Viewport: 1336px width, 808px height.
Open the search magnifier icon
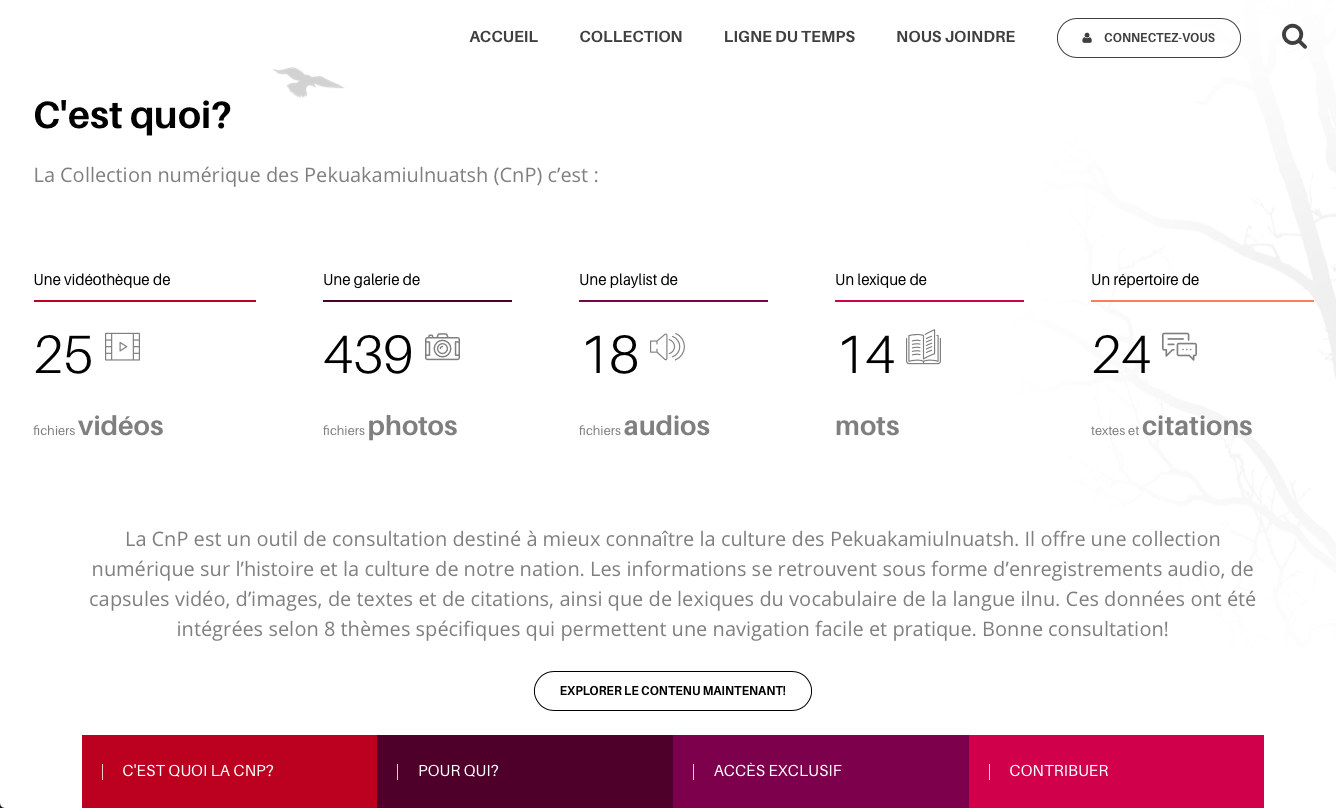tap(1294, 36)
